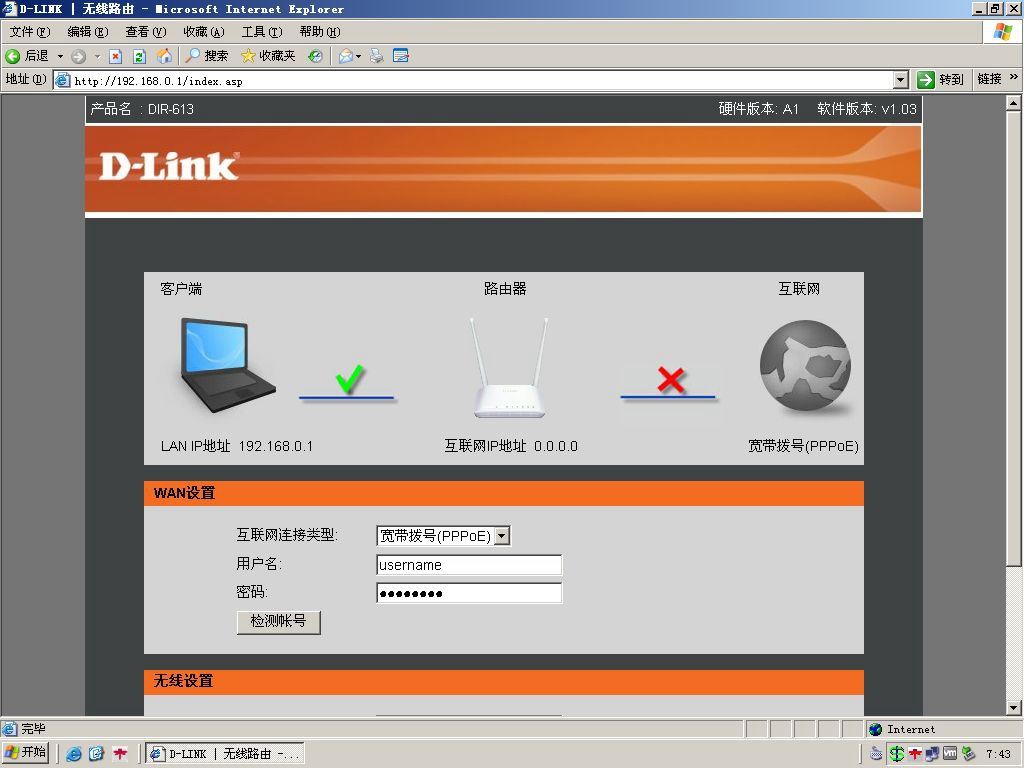Launch Internet Explorer from quick launch
Screen dimensions: 1024x768
(74, 754)
